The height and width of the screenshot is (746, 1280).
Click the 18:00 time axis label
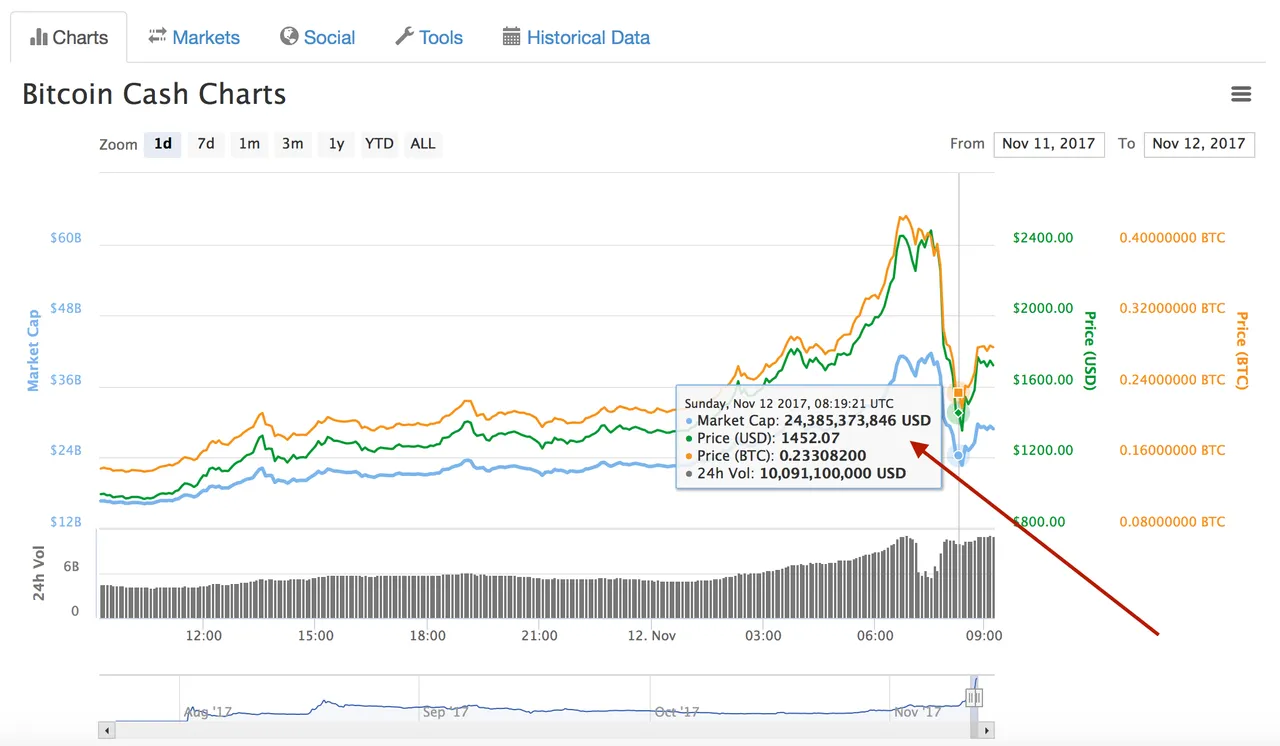(427, 635)
